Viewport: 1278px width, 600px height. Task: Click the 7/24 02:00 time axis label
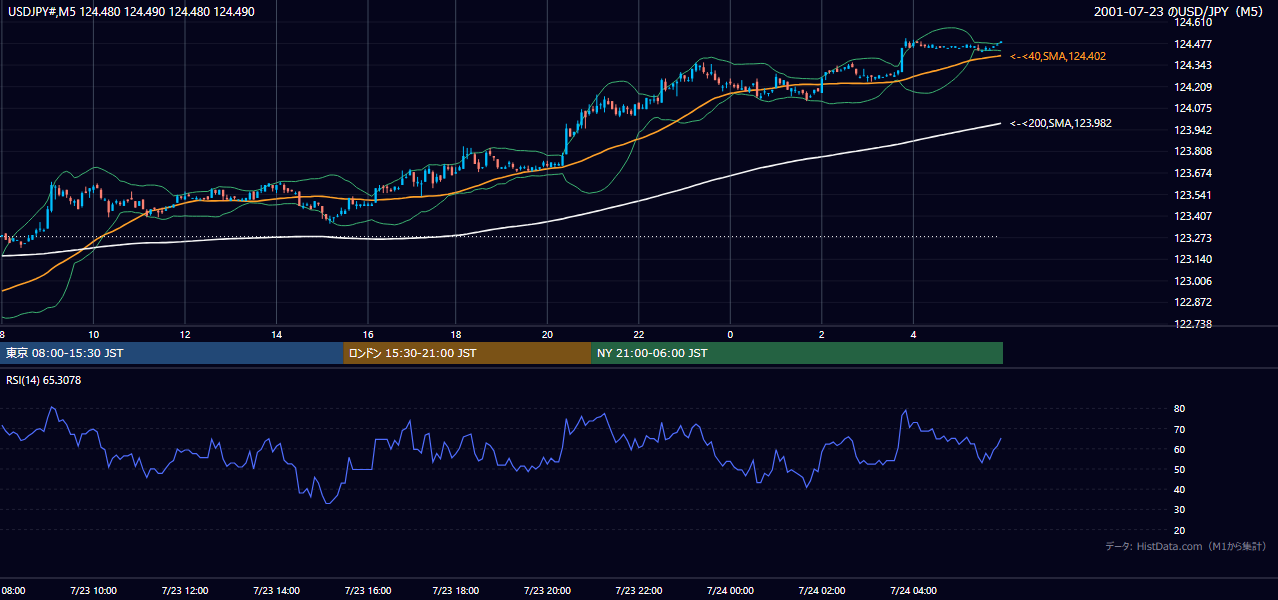[x=821, y=591]
